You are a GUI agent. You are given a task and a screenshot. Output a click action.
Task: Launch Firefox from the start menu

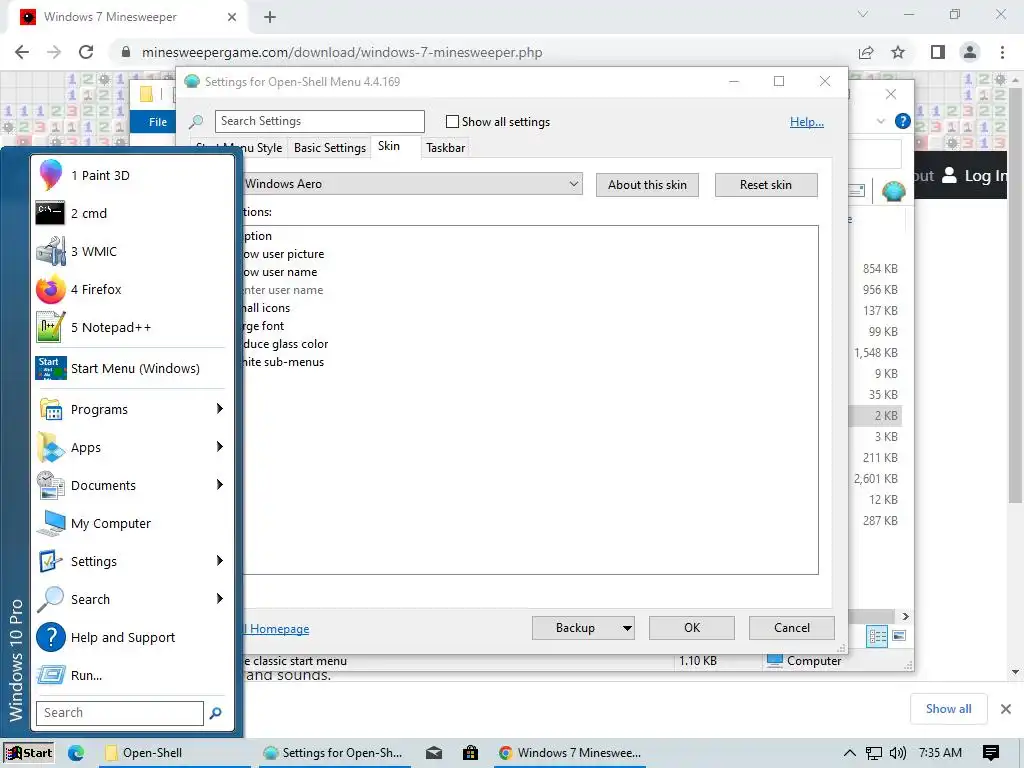[131, 289]
